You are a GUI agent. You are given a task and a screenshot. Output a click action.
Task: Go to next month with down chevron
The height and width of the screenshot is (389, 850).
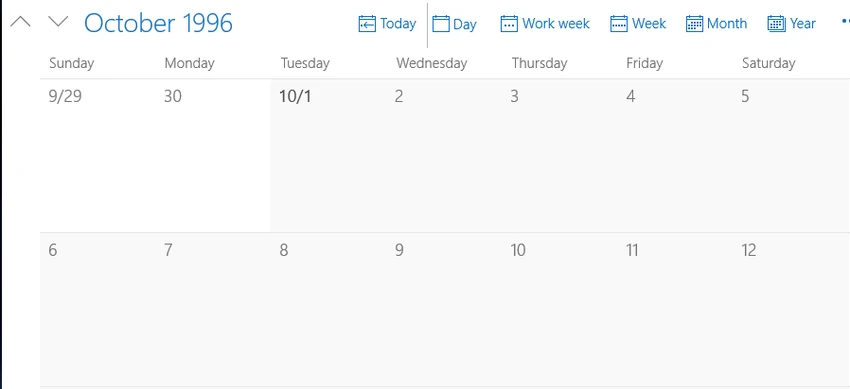(x=58, y=22)
